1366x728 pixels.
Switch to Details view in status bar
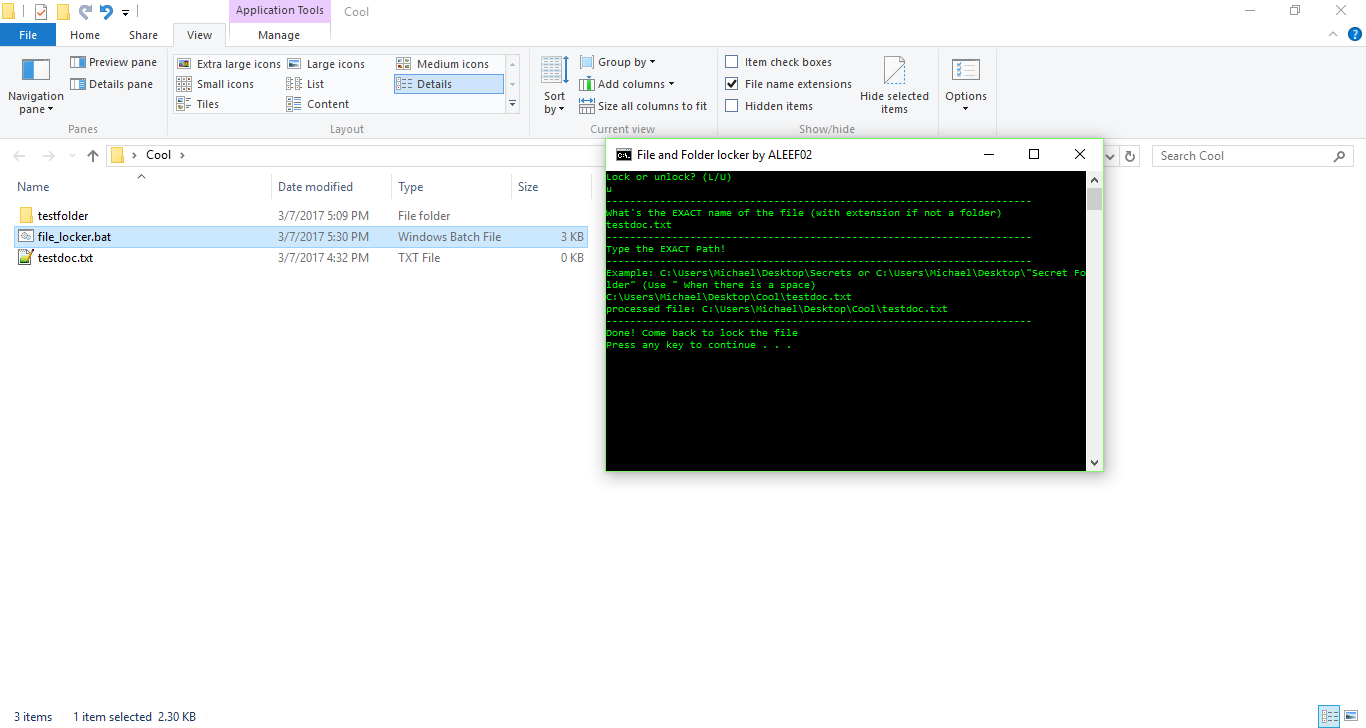[x=1328, y=716]
